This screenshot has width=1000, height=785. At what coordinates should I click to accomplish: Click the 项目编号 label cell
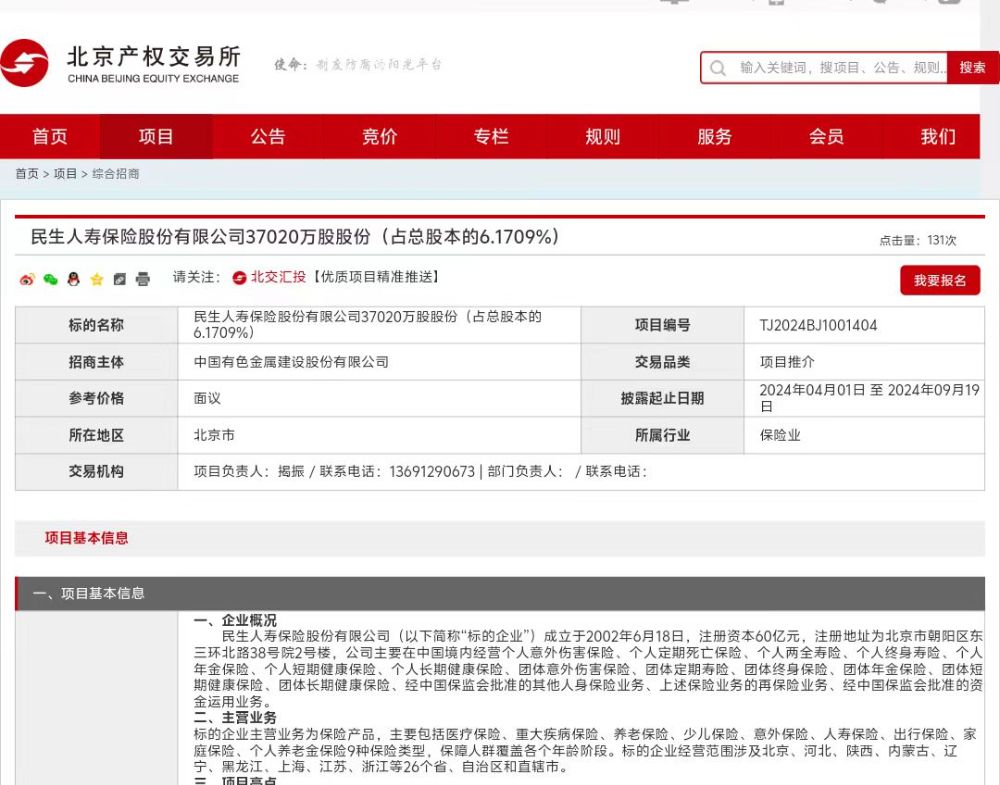(x=663, y=325)
